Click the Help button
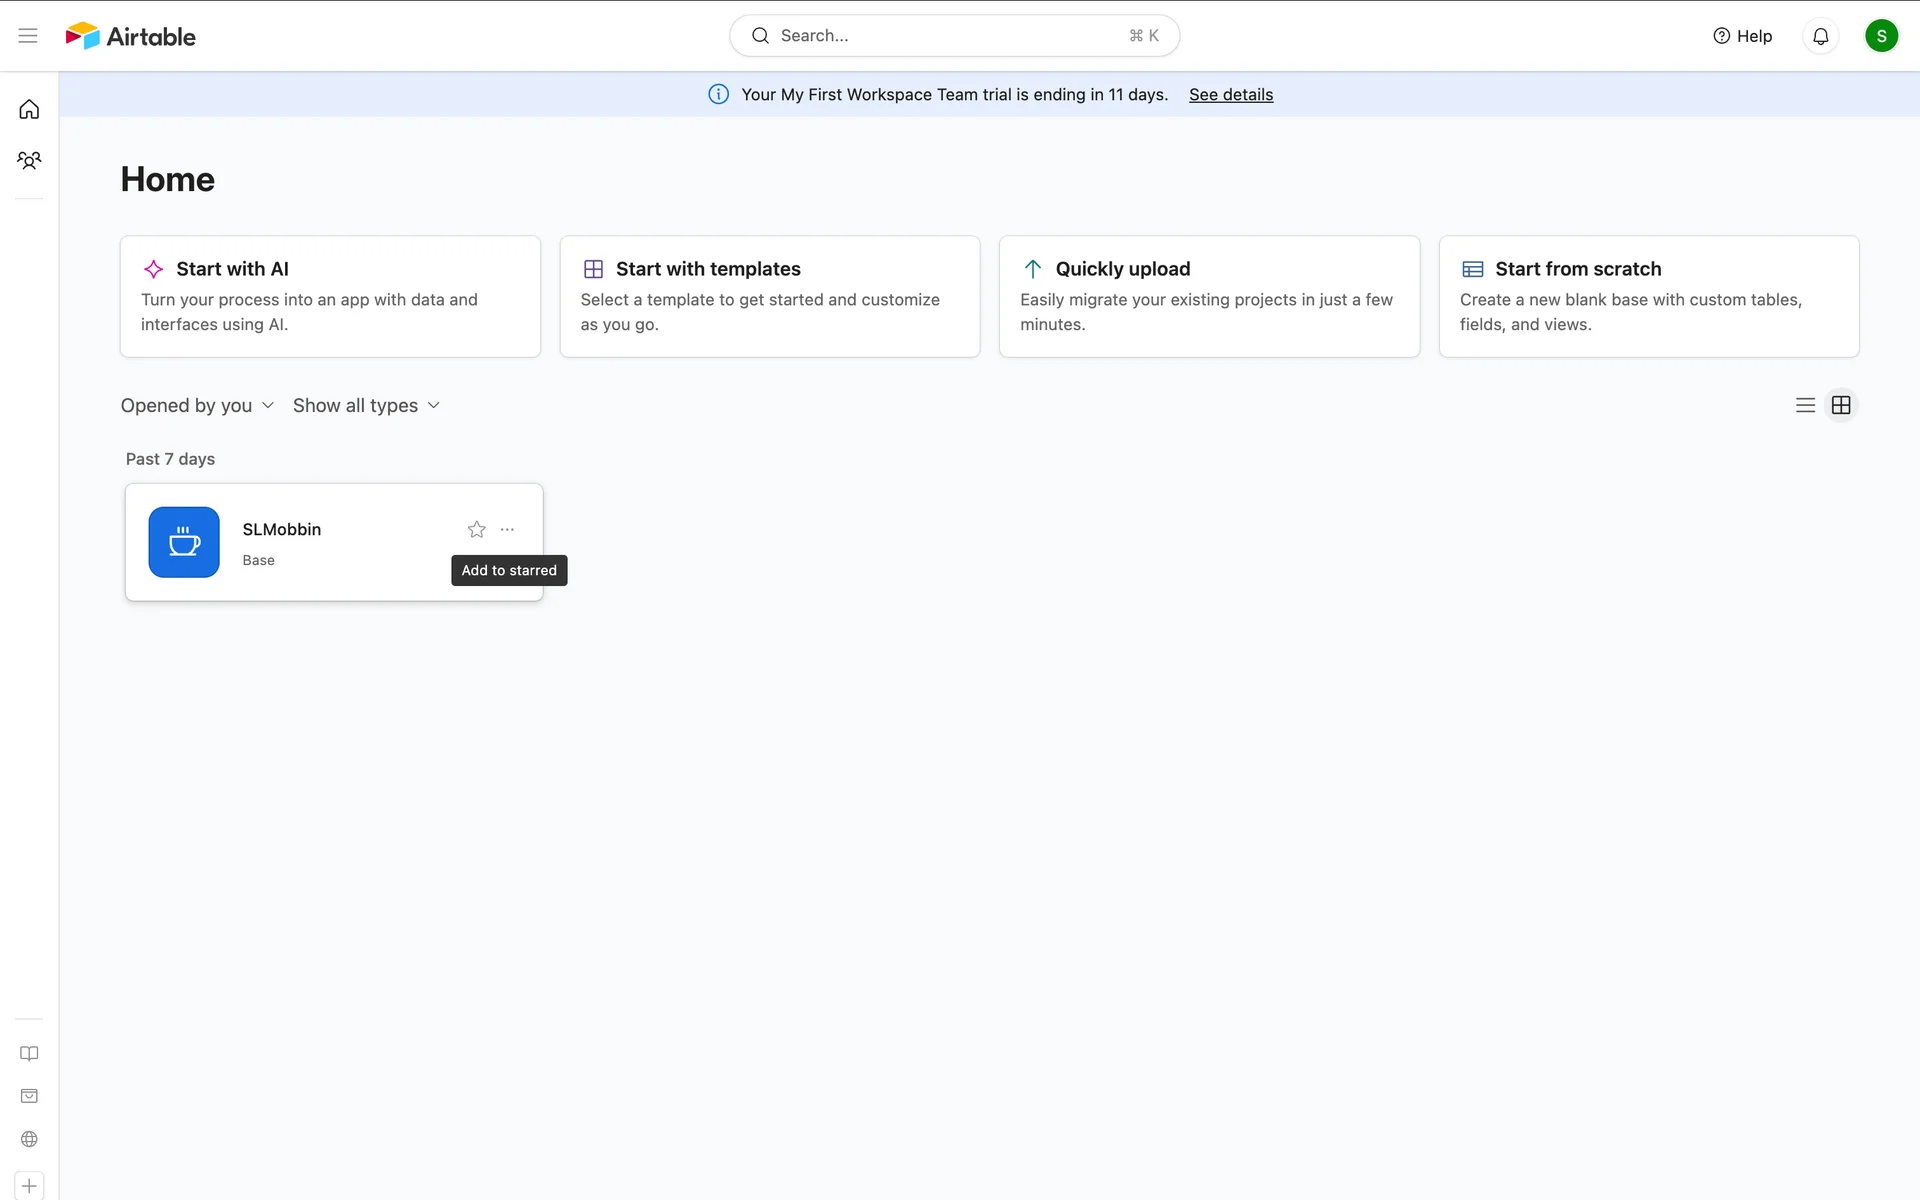 pyautogui.click(x=1742, y=36)
